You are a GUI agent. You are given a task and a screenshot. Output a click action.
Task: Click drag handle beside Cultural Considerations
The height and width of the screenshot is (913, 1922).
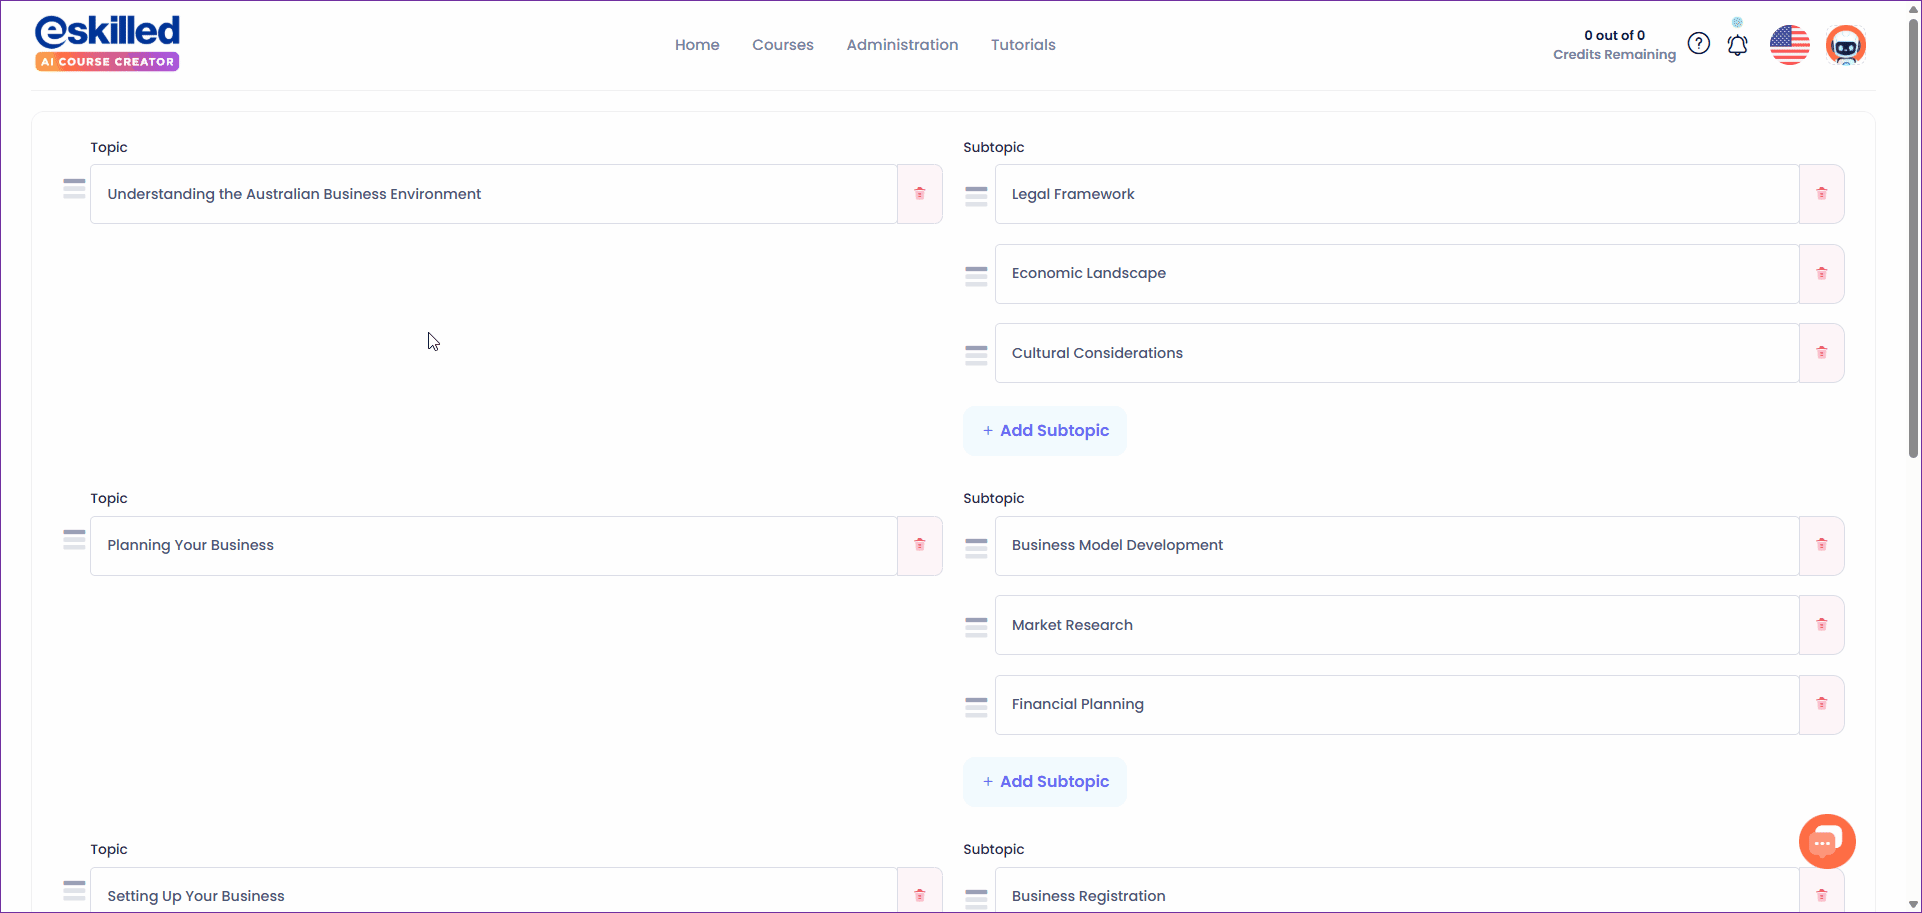(x=976, y=354)
